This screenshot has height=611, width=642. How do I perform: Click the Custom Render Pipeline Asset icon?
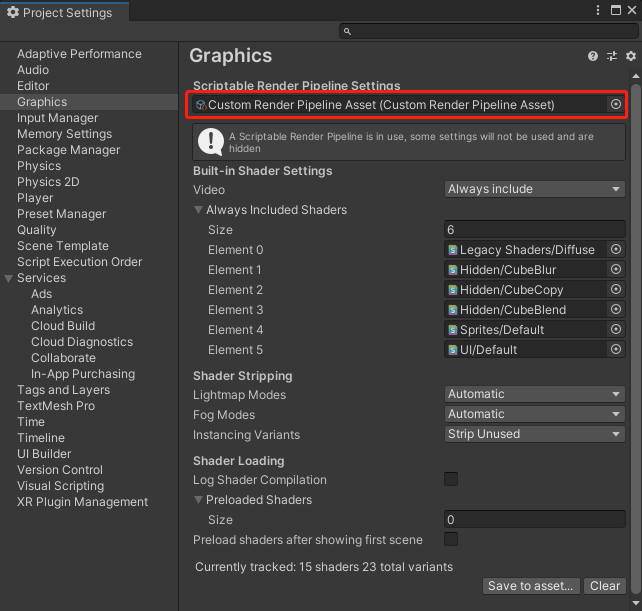coord(201,105)
